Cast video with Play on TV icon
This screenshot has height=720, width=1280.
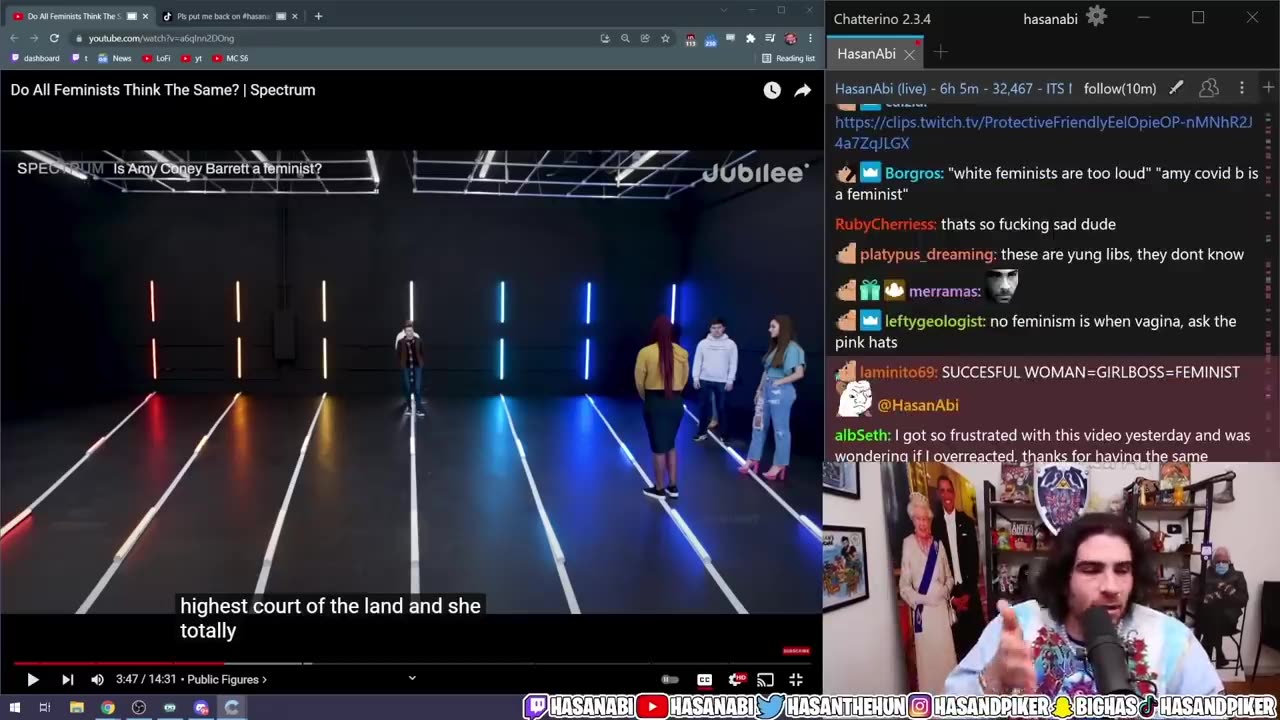coord(765,680)
